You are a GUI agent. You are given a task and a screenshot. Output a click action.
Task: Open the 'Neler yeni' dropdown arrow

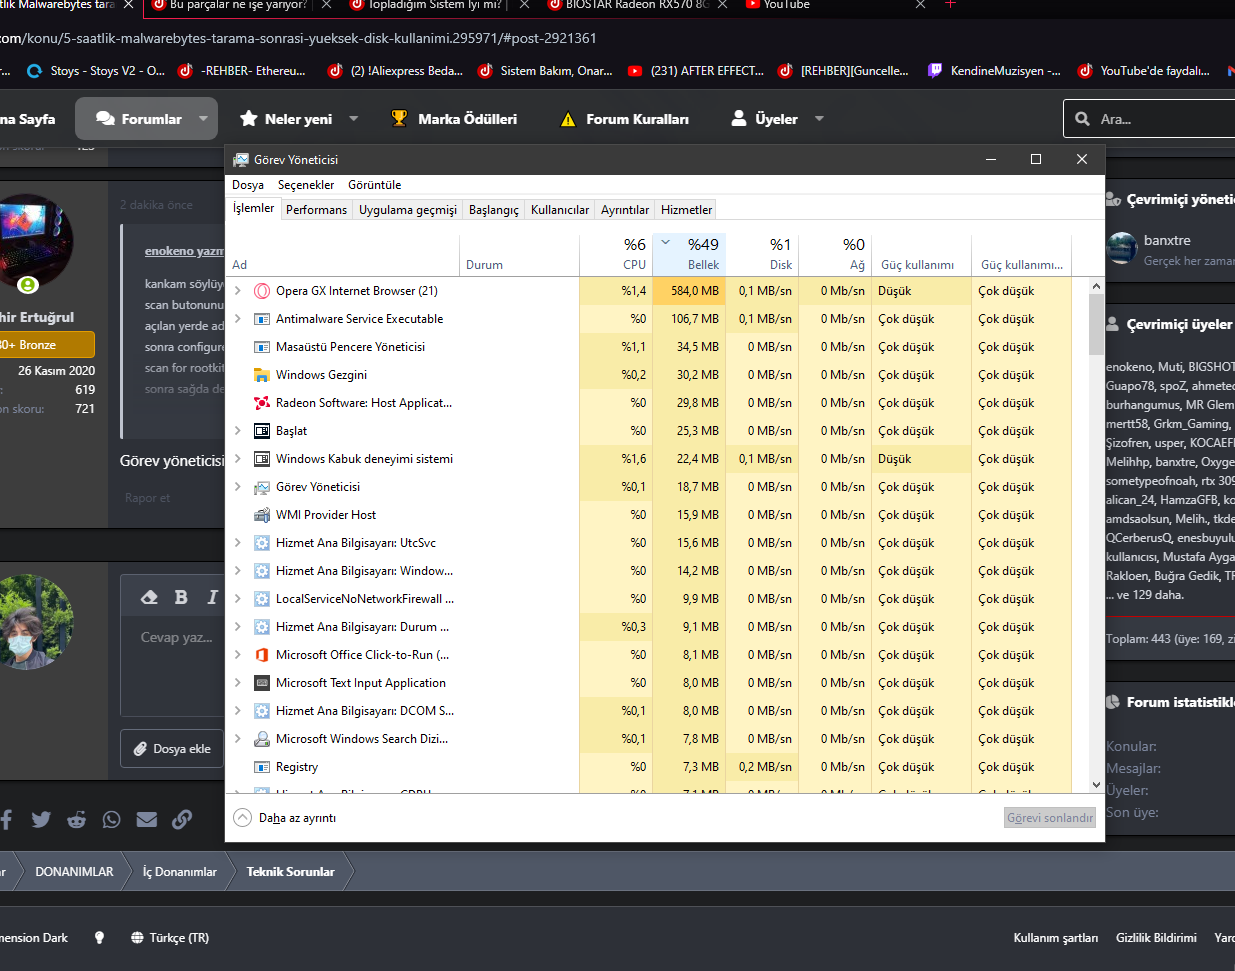tap(353, 118)
